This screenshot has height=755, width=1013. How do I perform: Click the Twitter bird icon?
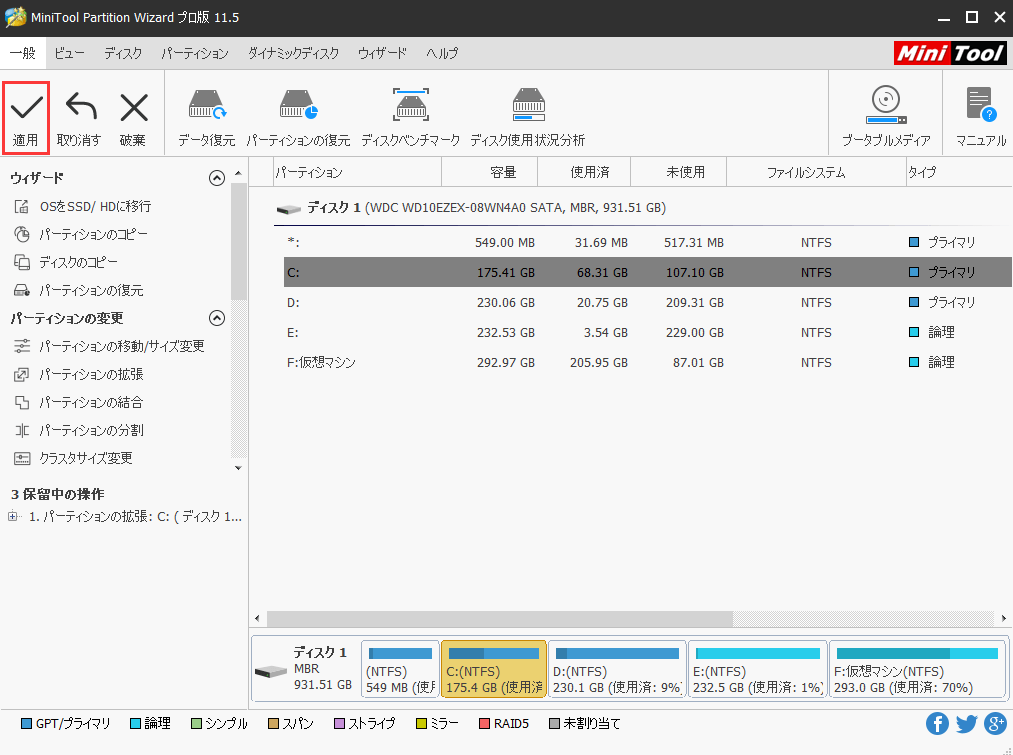(x=966, y=723)
